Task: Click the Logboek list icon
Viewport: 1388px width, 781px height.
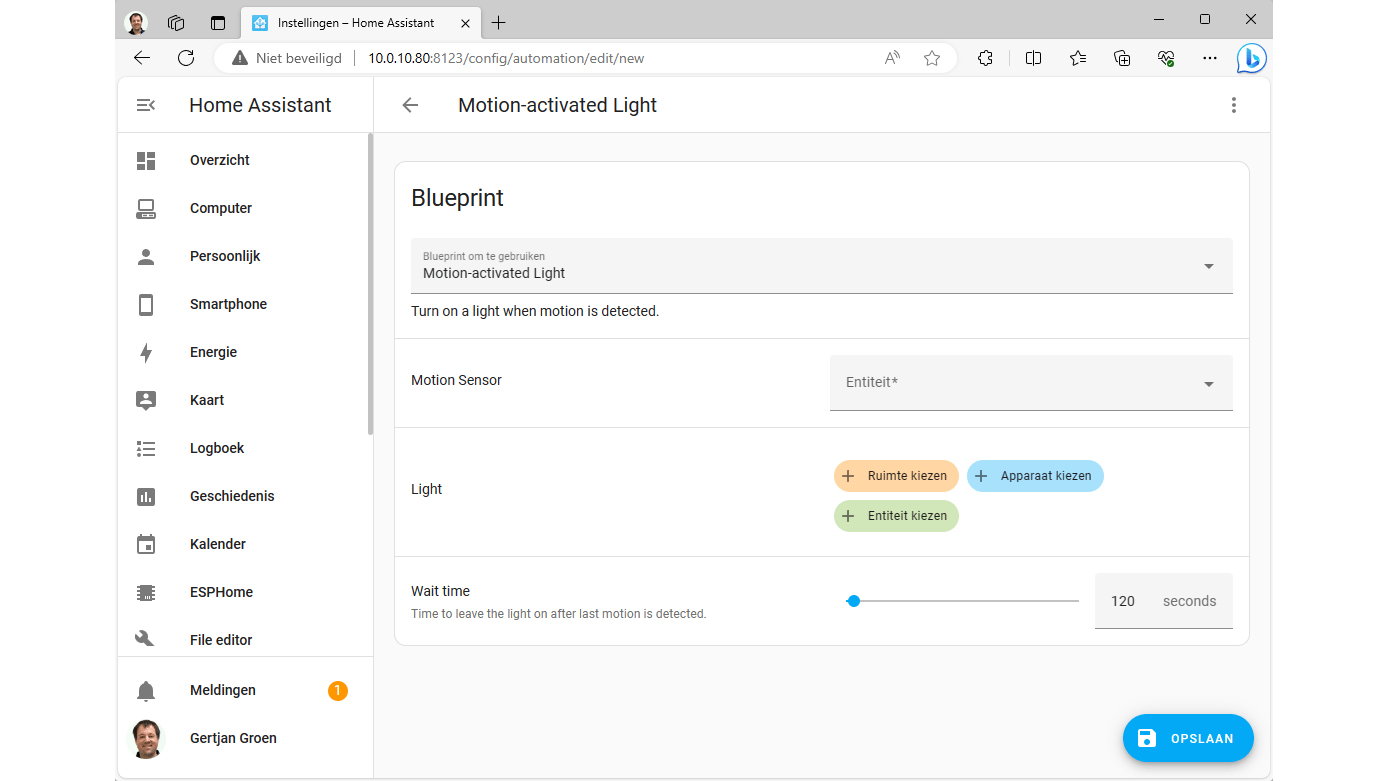Action: (146, 448)
